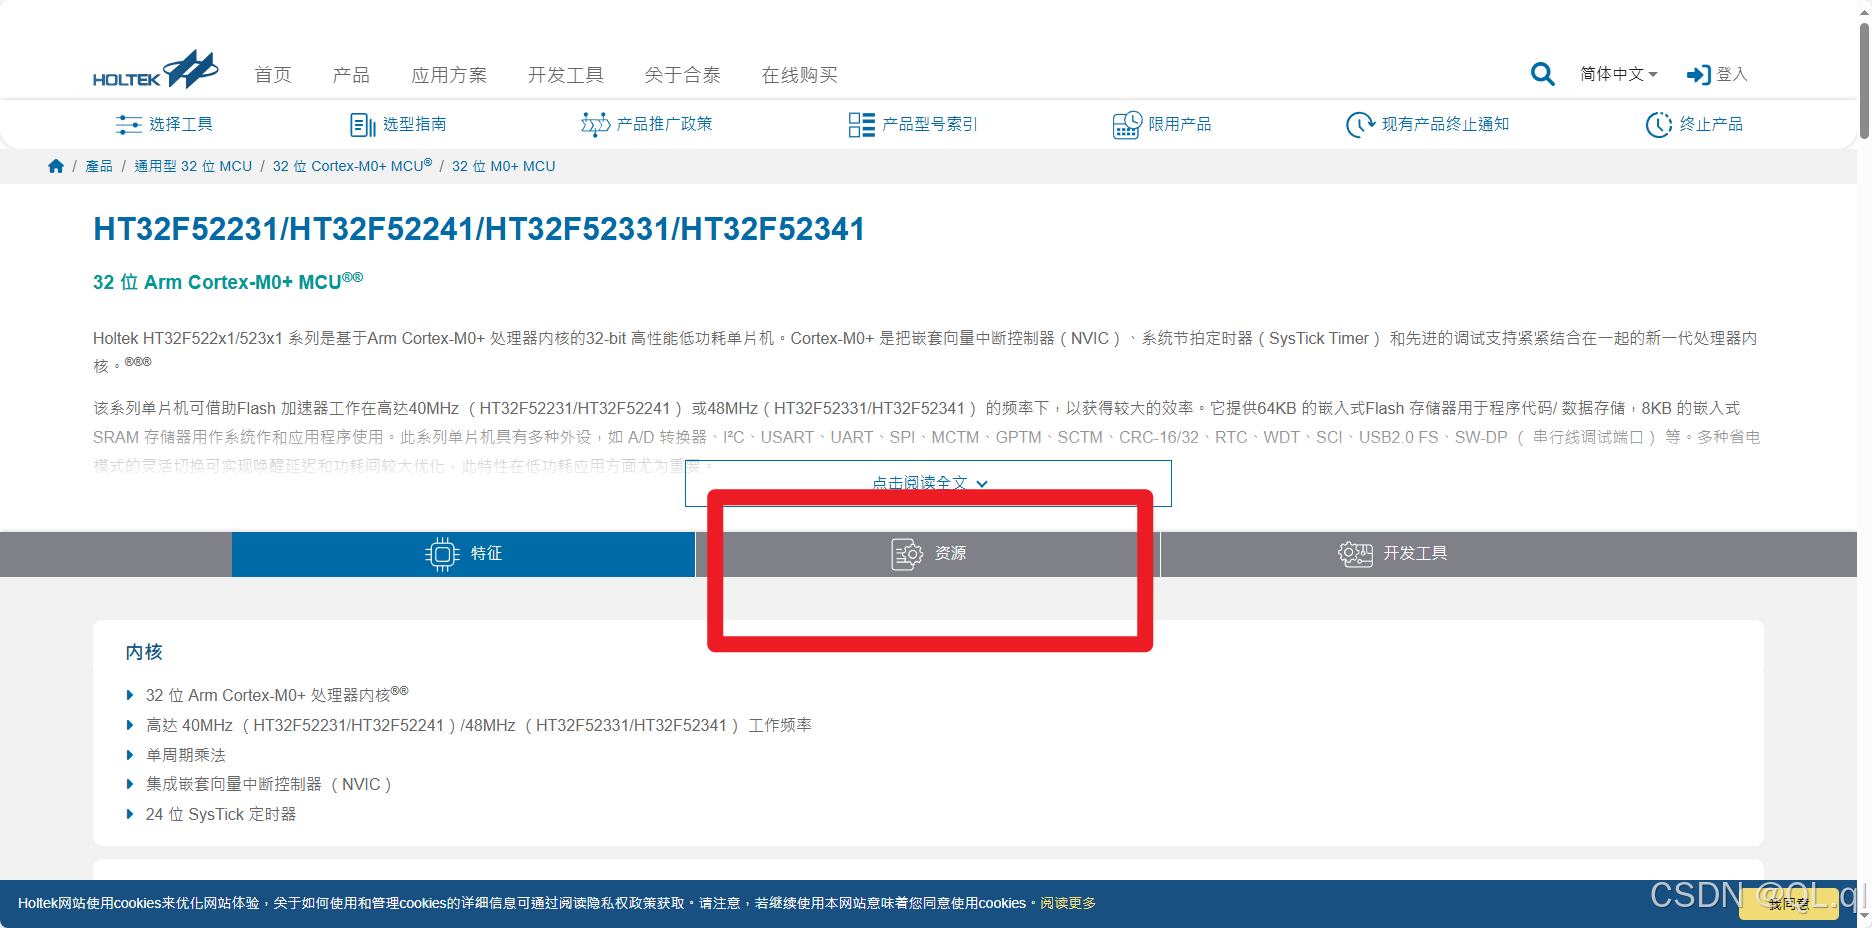The height and width of the screenshot is (928, 1872).
Task: Click the gear document icon on 资源 tab
Action: (907, 554)
